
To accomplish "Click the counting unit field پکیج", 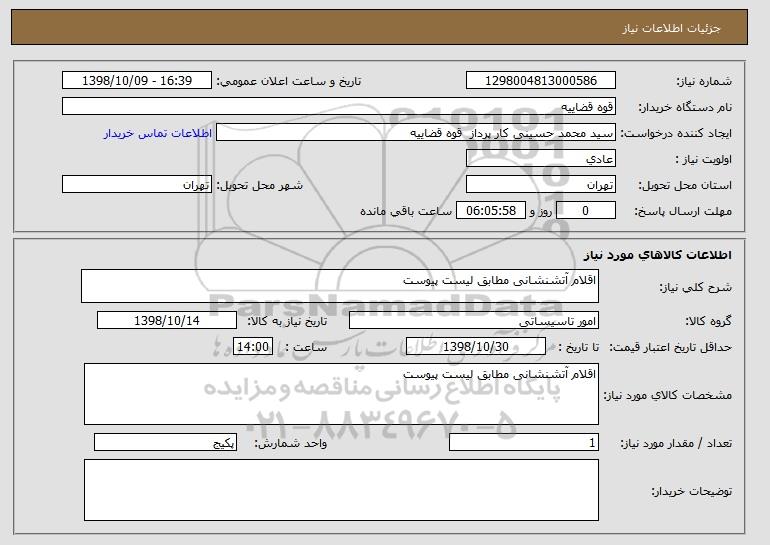I will 165,442.
